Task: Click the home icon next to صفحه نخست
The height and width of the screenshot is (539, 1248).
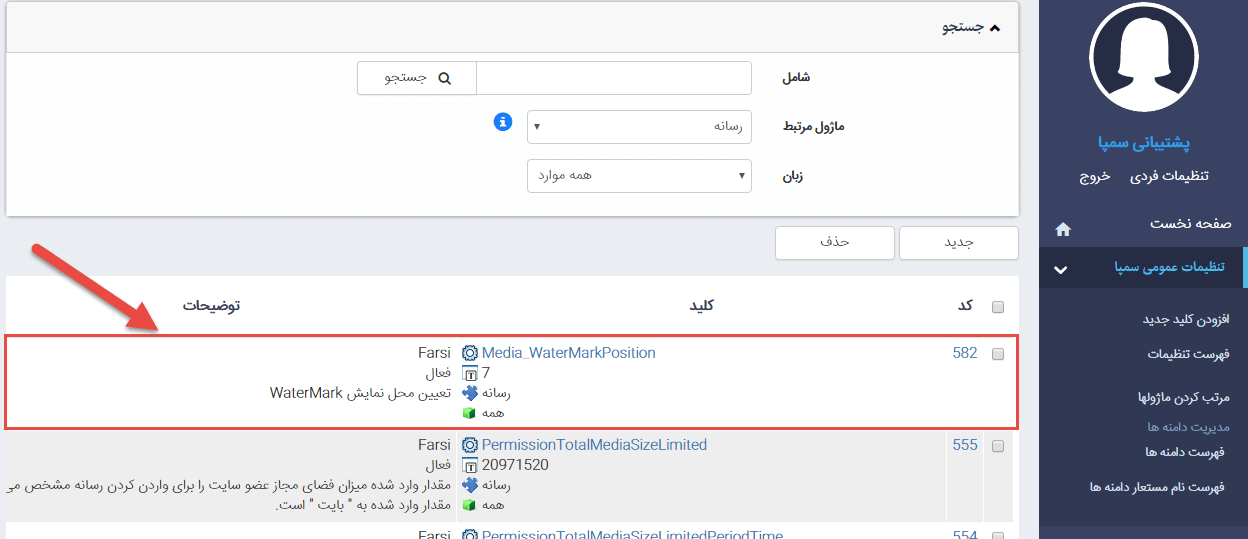Action: tap(1062, 229)
